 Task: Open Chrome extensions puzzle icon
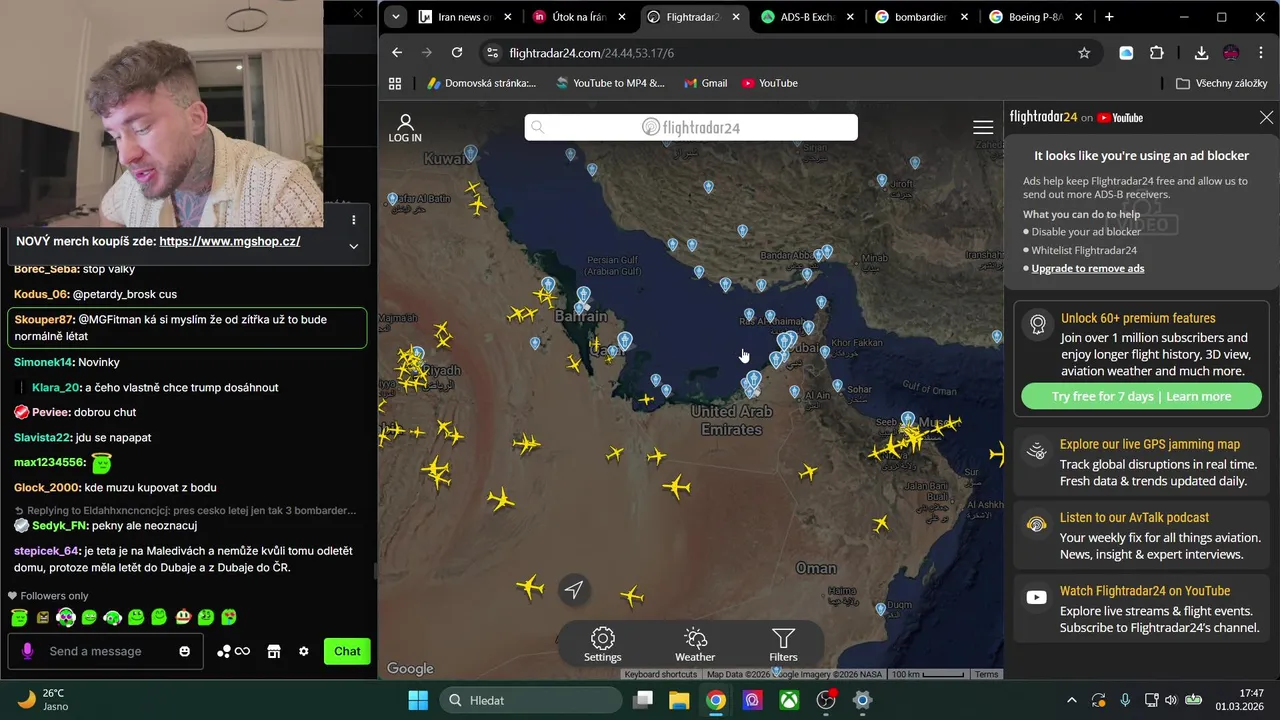[x=1157, y=53]
